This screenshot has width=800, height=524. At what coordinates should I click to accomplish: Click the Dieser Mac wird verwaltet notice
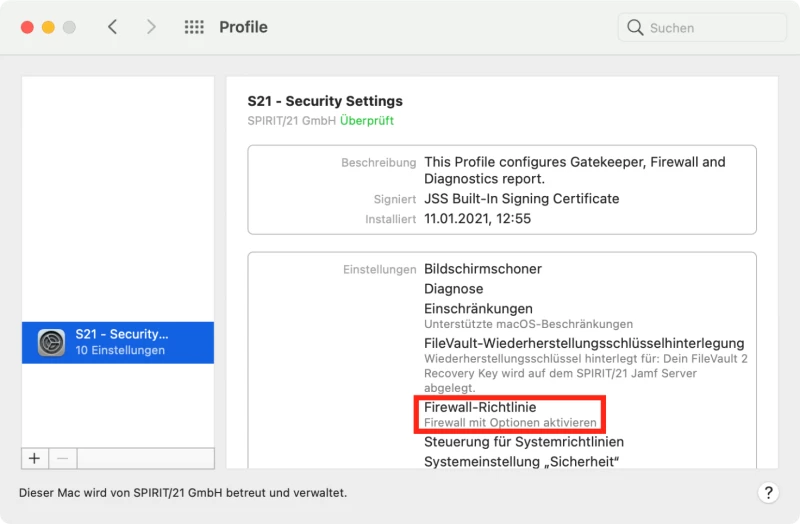[x=183, y=493]
